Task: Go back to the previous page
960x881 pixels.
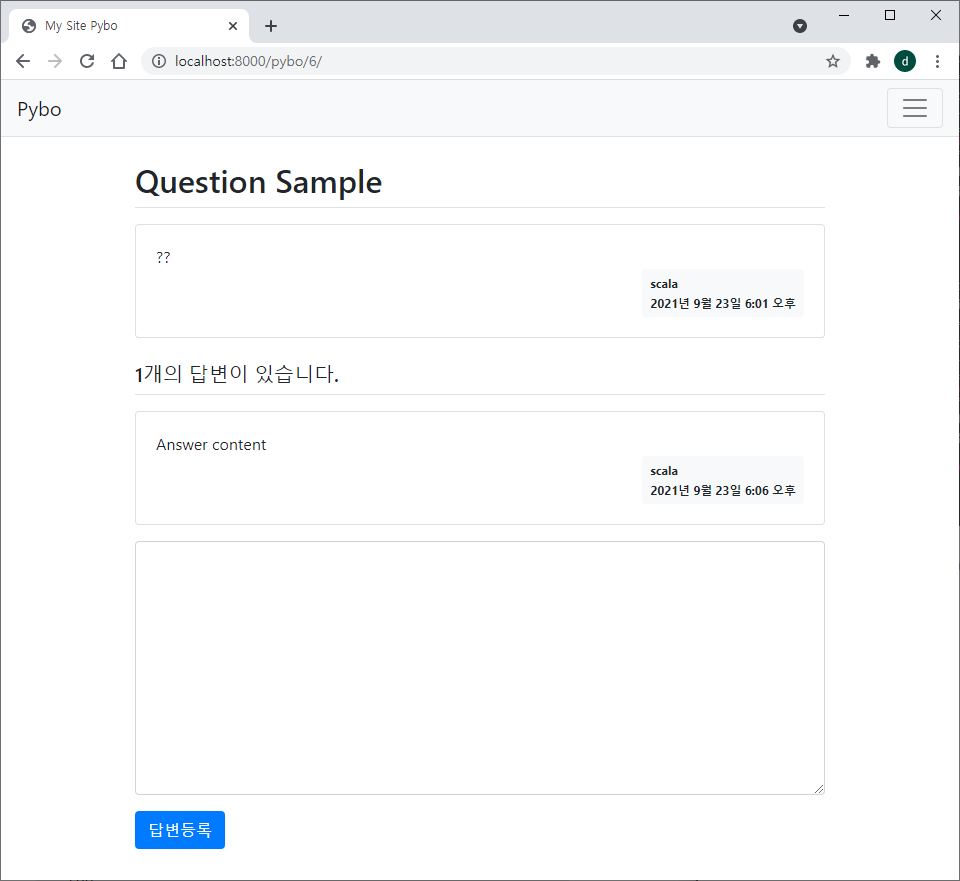Action: [23, 61]
